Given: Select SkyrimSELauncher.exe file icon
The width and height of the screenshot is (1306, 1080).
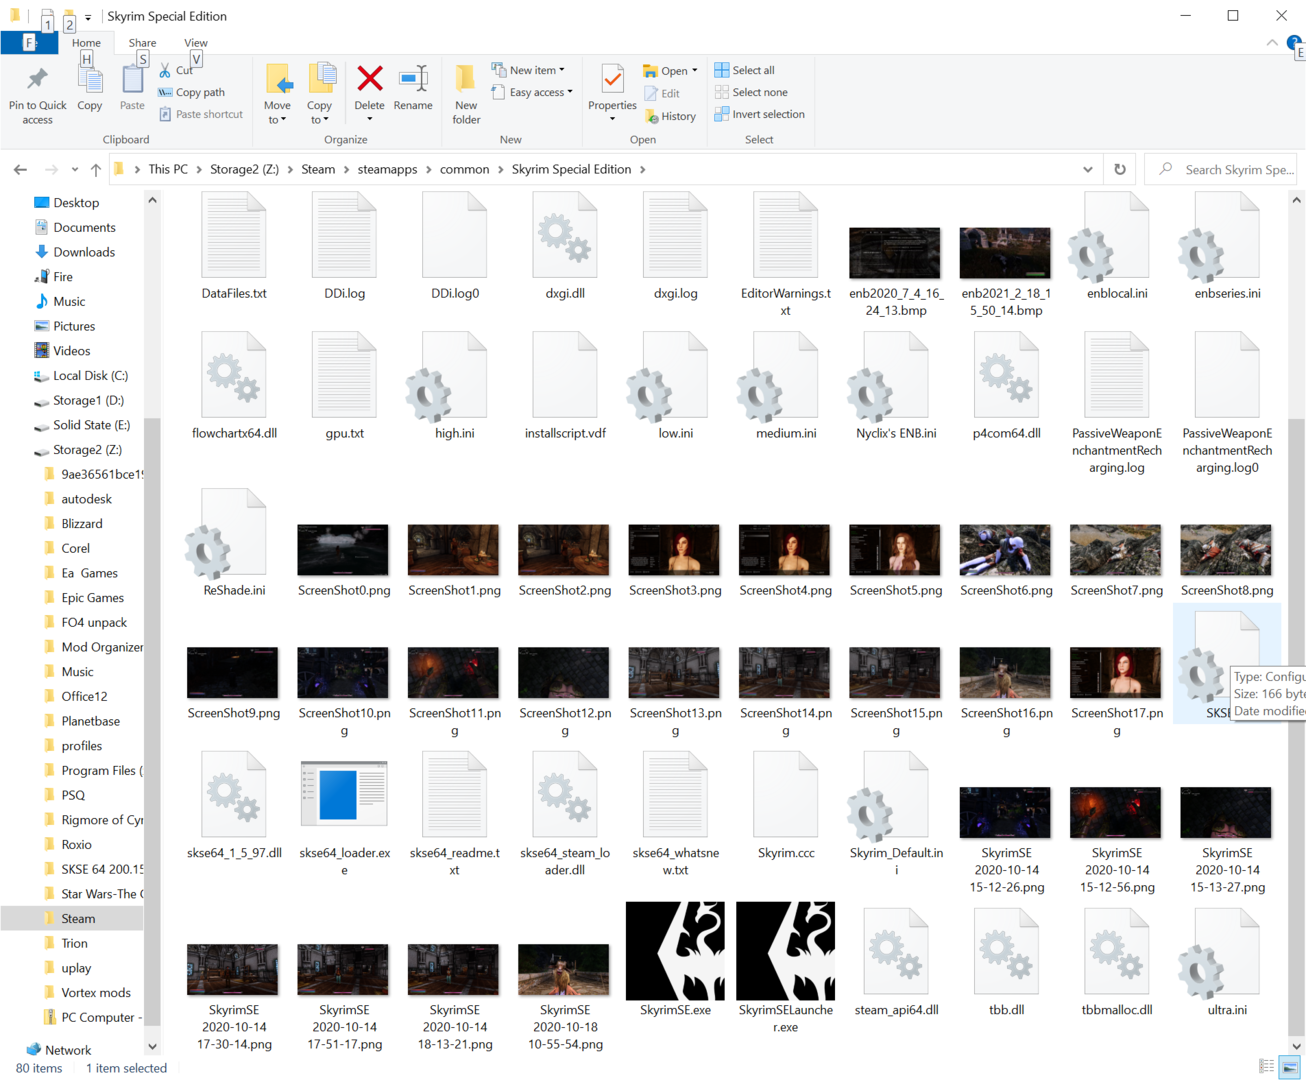Looking at the screenshot, I should click(785, 951).
